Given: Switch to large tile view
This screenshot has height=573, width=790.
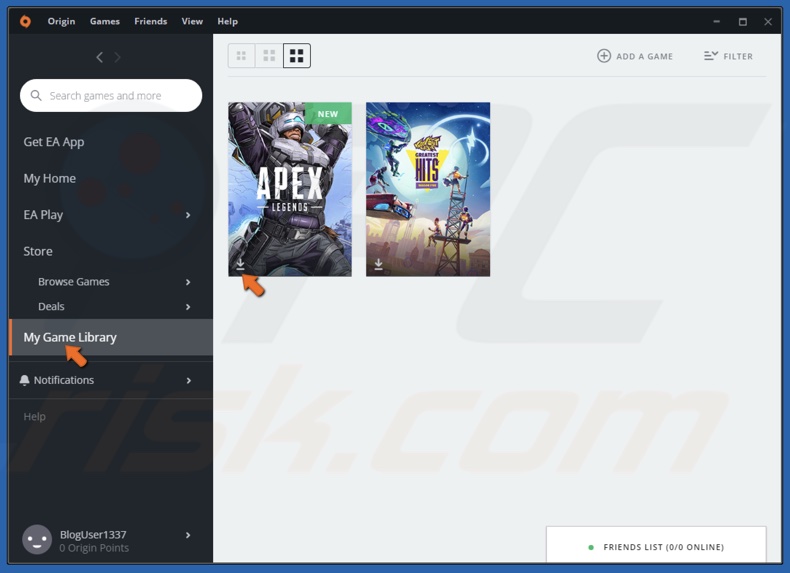Looking at the screenshot, I should click(x=297, y=55).
